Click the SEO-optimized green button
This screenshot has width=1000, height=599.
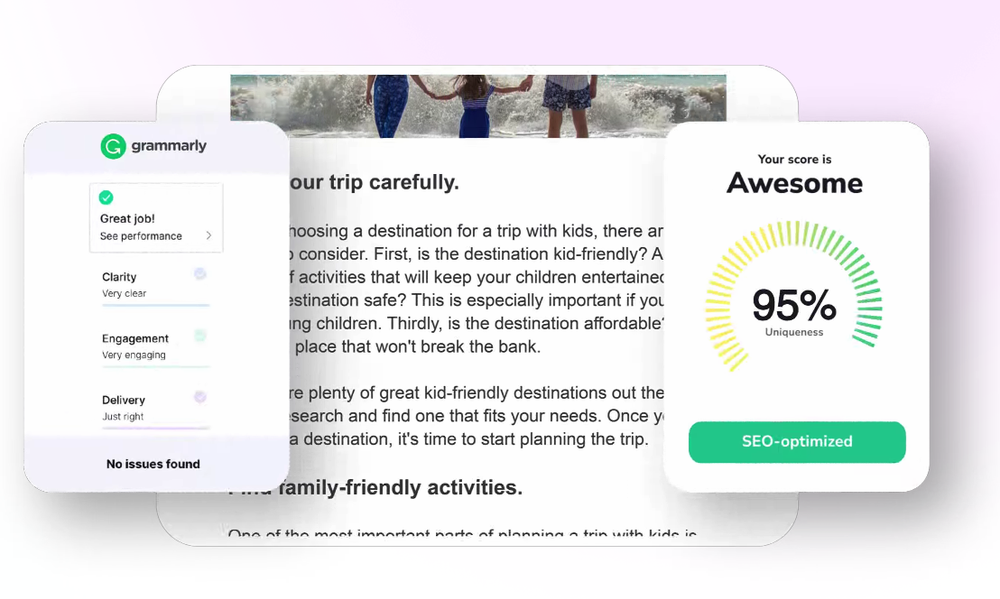[797, 442]
